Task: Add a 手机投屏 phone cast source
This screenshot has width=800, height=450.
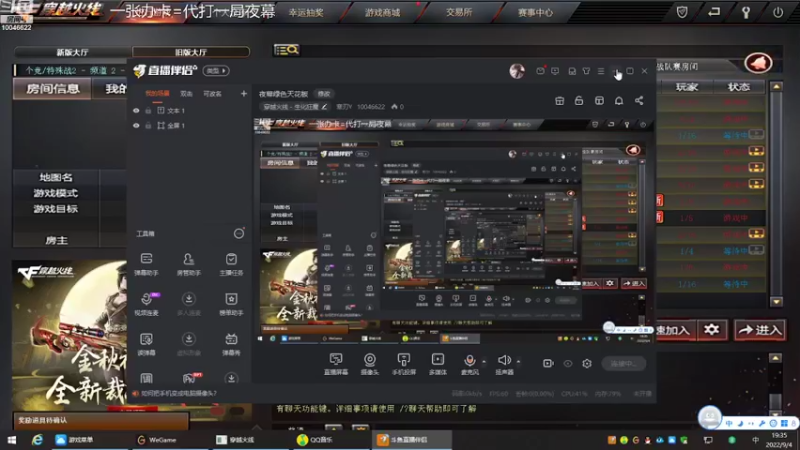Action: coord(404,364)
